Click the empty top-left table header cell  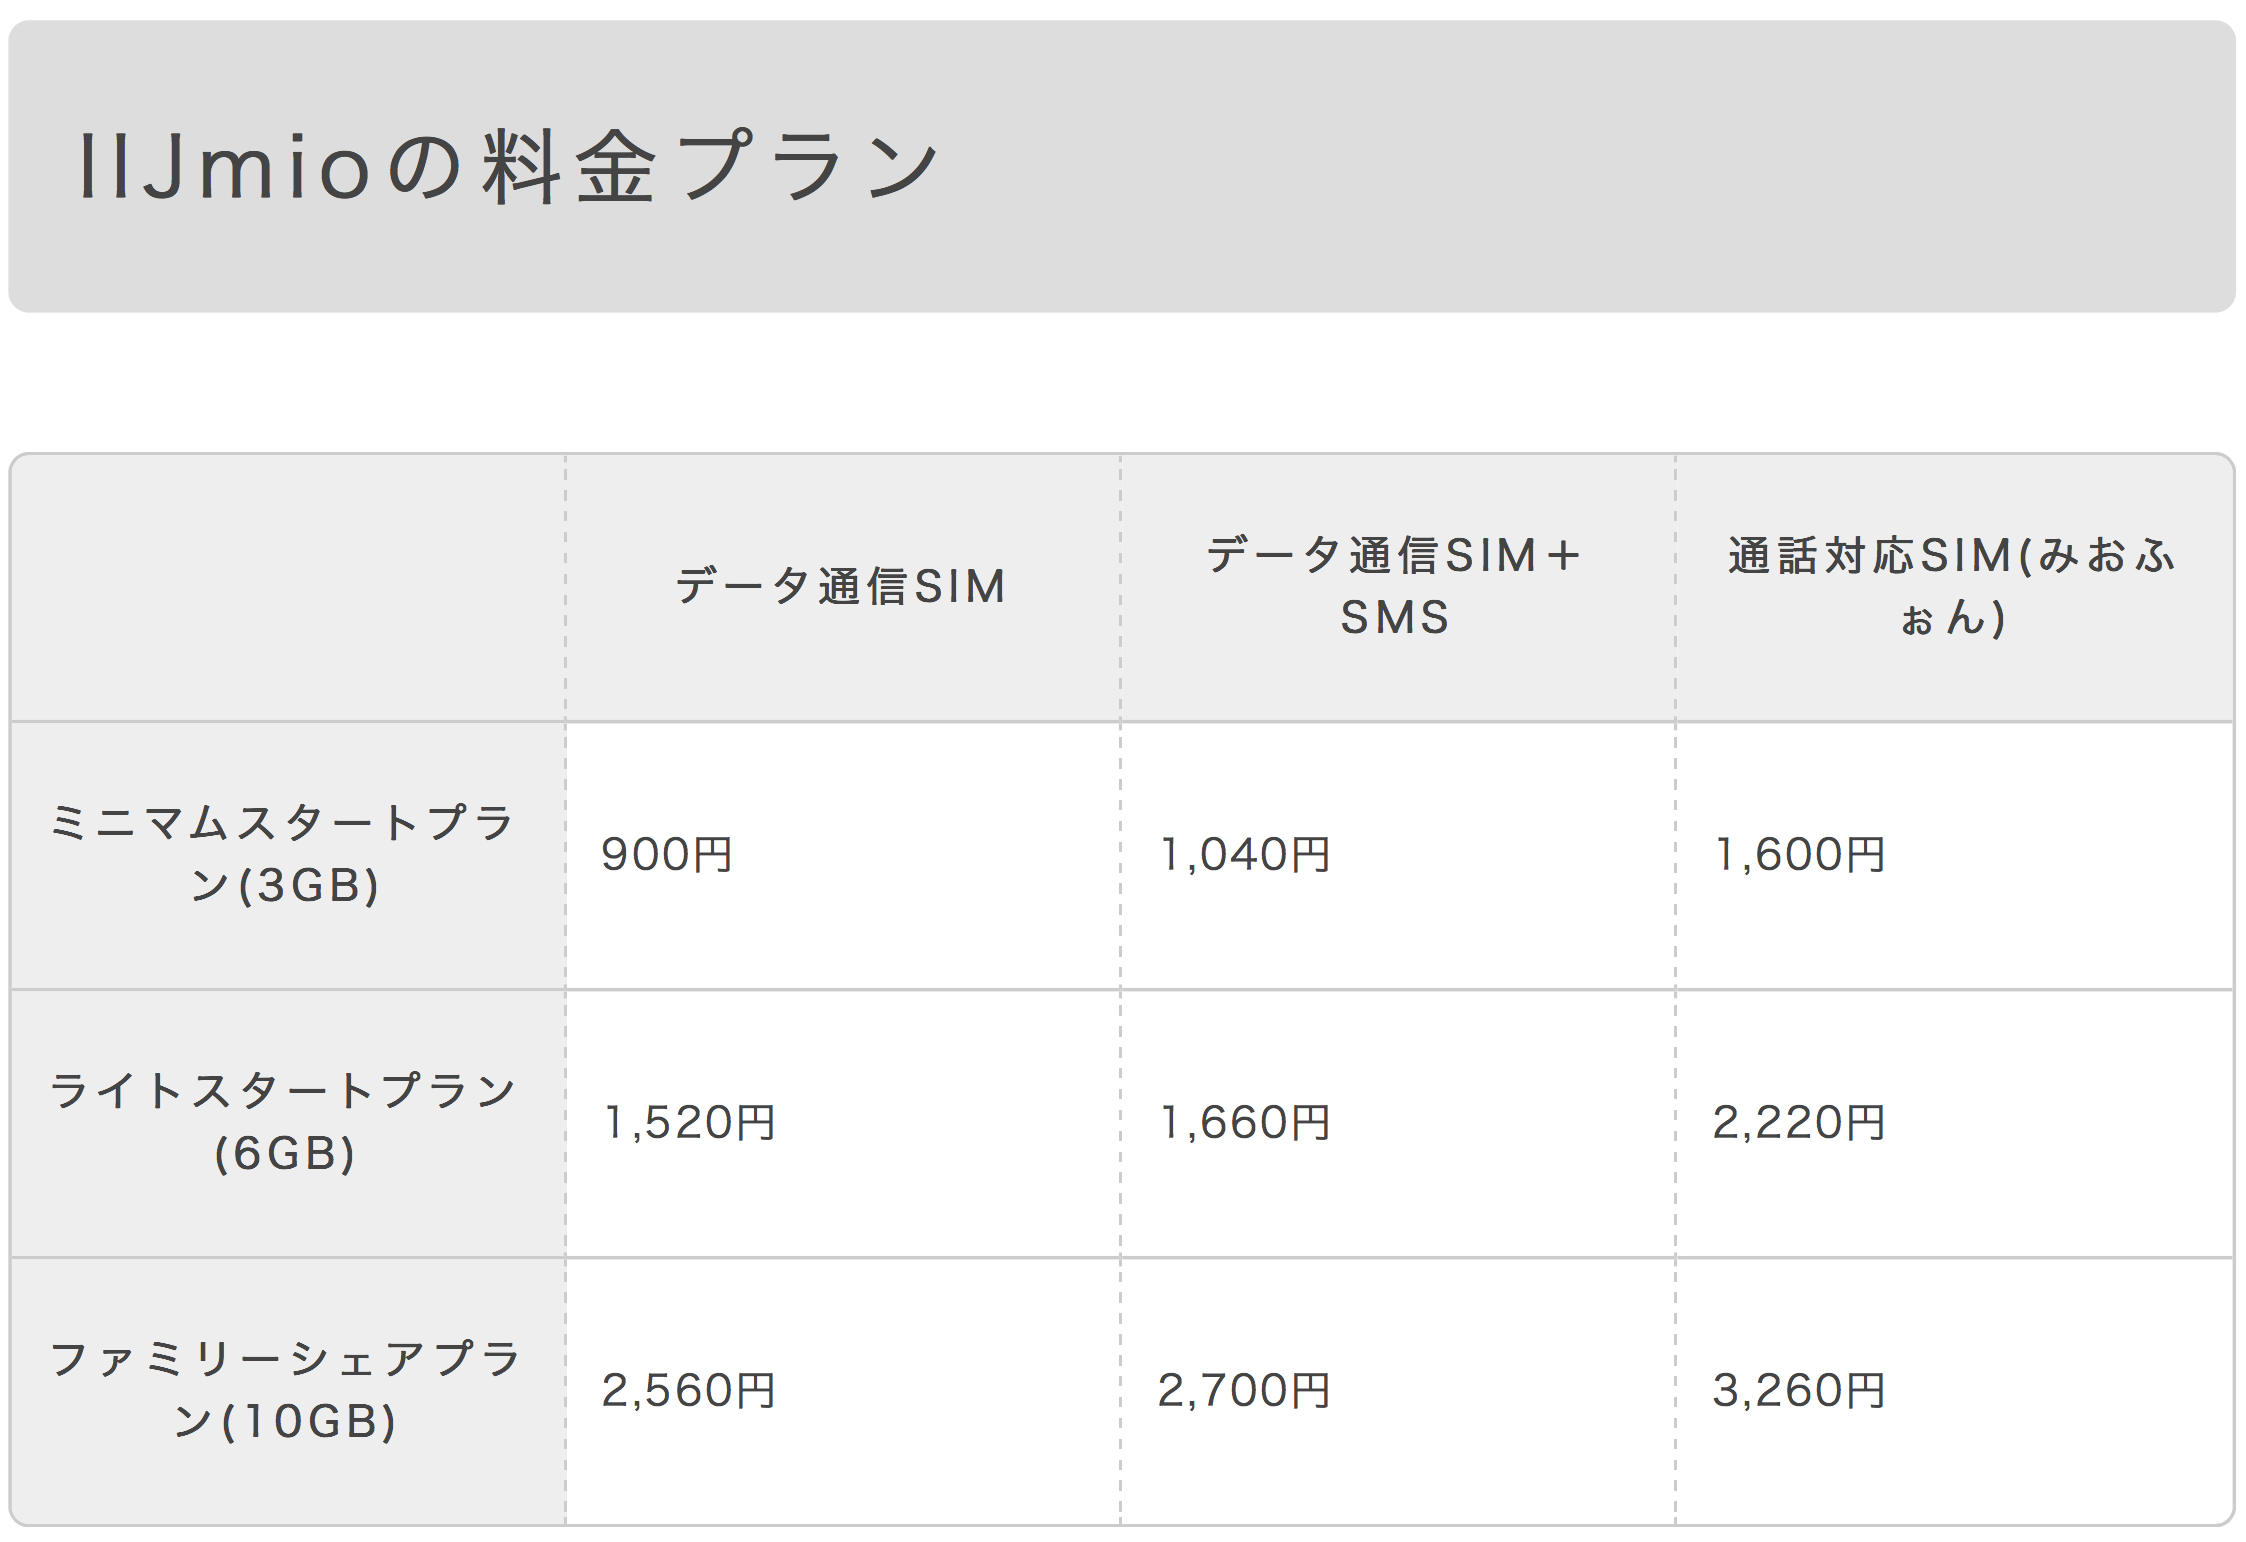288,587
